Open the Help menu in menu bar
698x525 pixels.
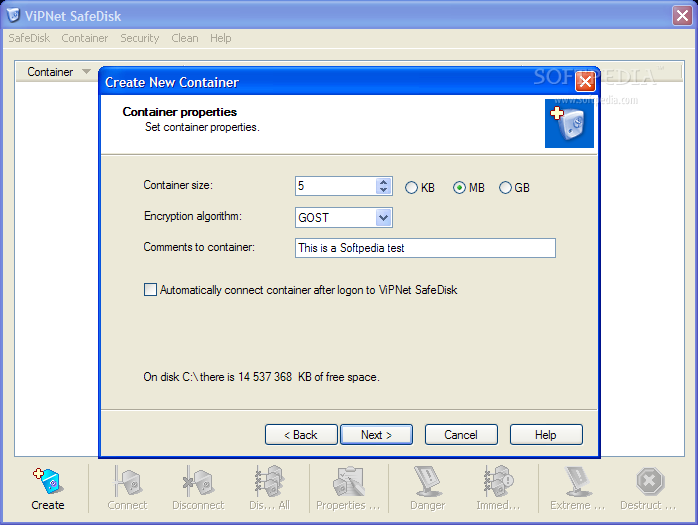[x=220, y=38]
